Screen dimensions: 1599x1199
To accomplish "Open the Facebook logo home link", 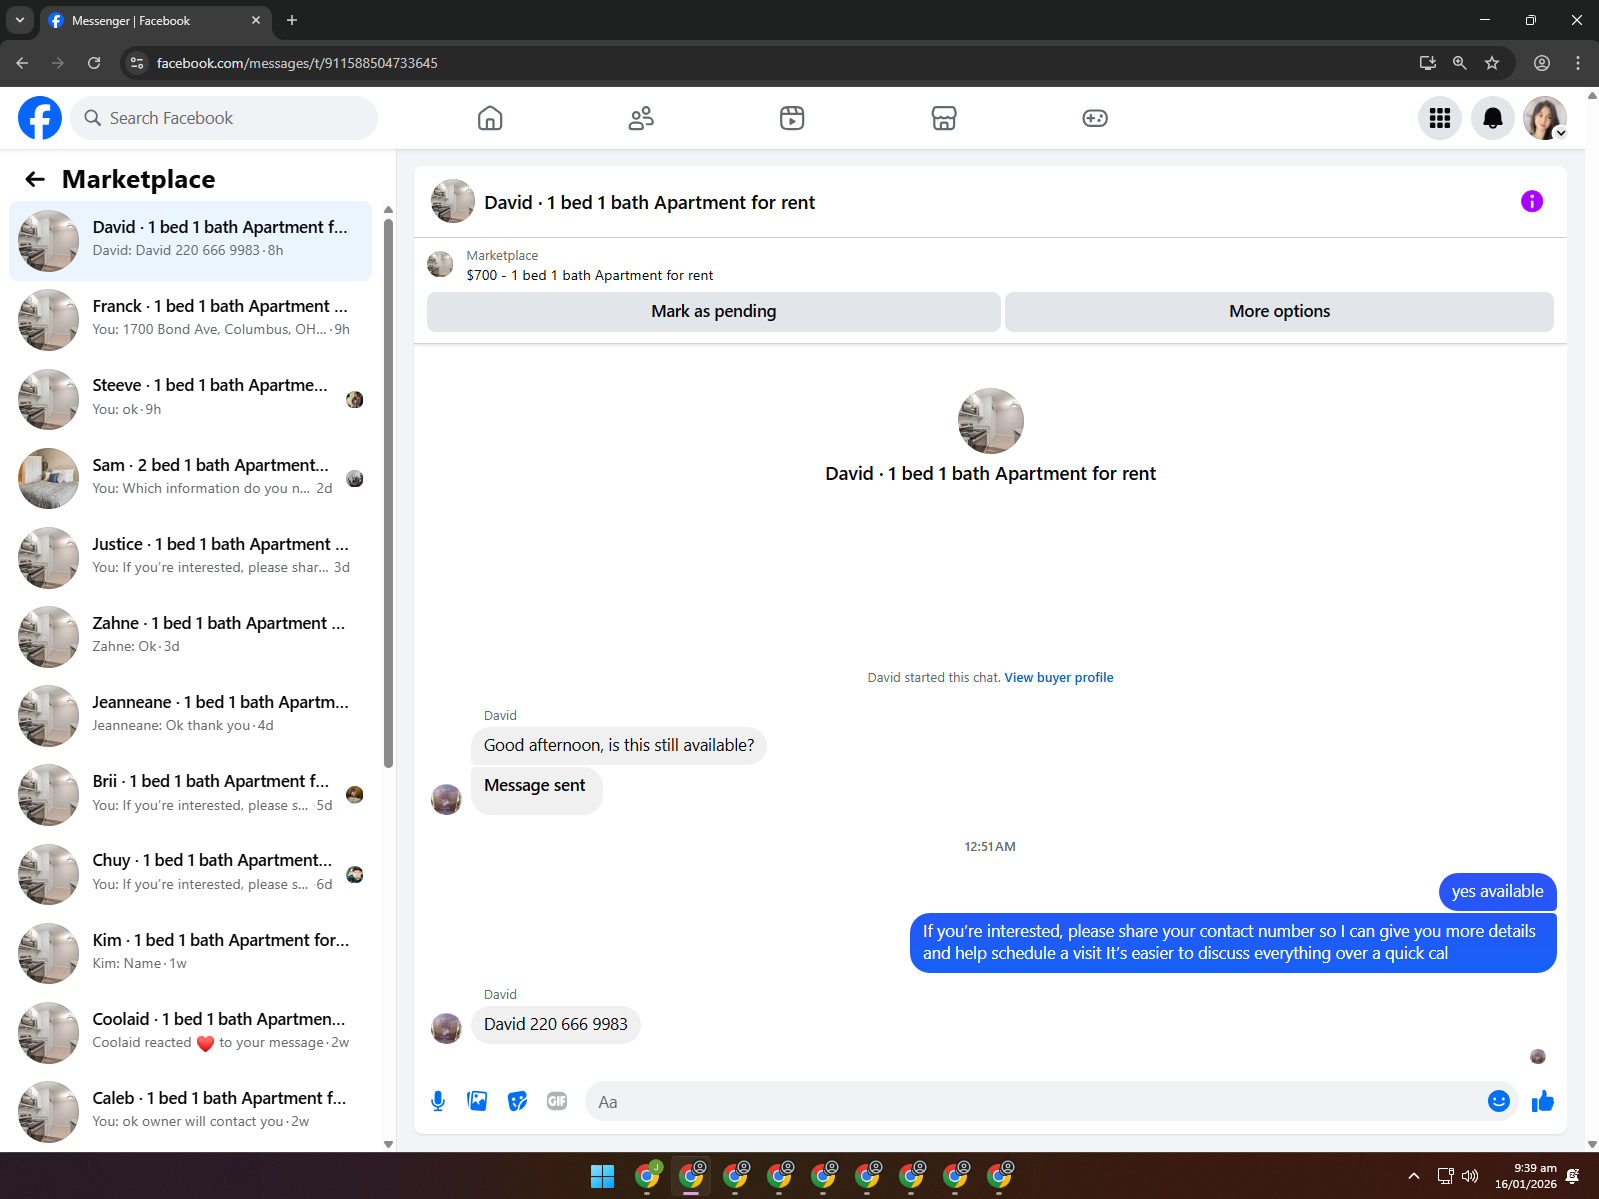I will (x=40, y=118).
